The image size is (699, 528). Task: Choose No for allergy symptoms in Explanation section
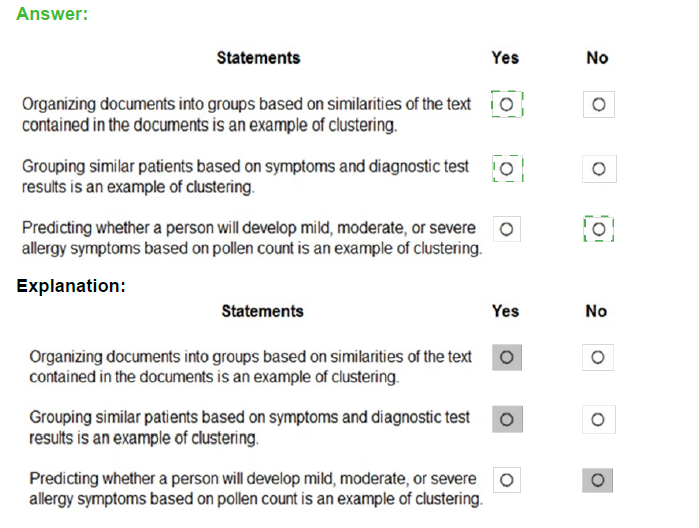597,480
